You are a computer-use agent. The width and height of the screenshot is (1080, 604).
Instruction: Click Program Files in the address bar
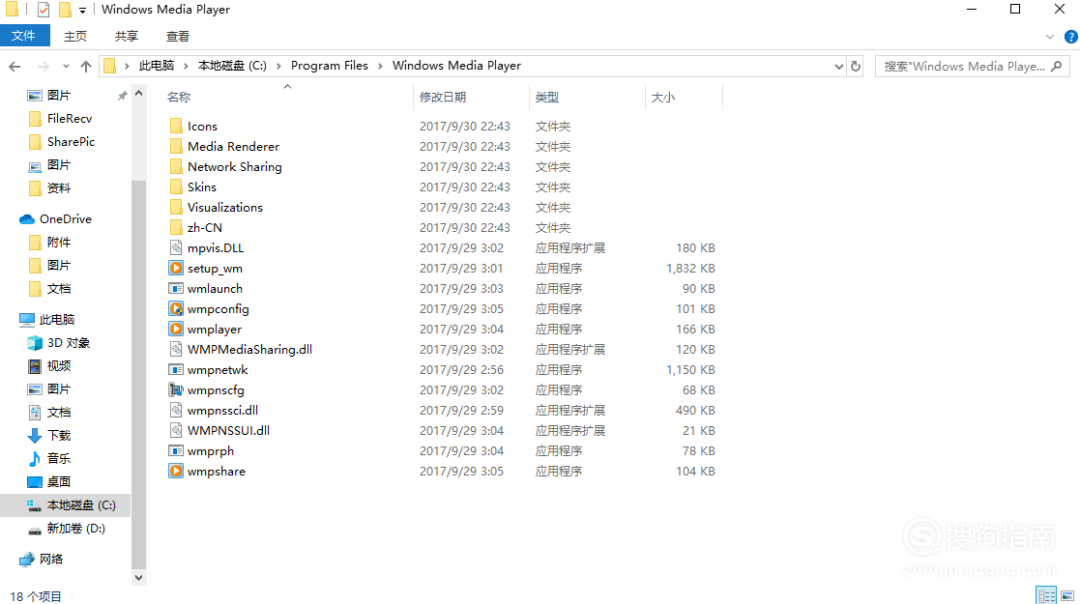pos(329,66)
